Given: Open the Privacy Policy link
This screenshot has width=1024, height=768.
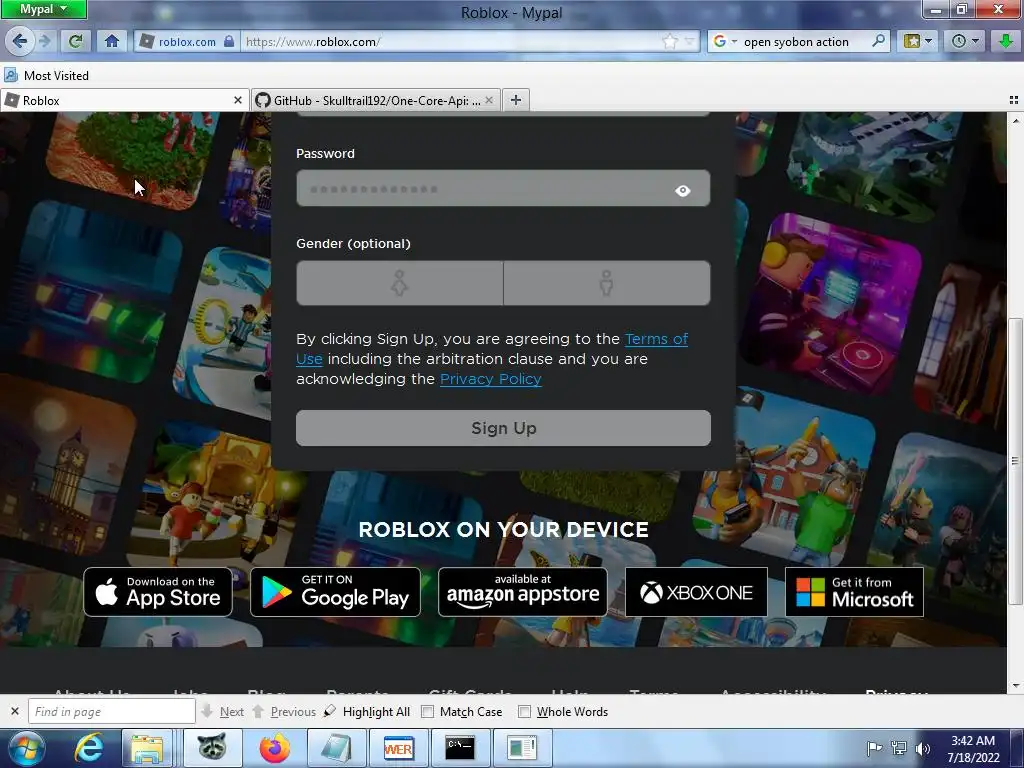Looking at the screenshot, I should click(x=490, y=379).
